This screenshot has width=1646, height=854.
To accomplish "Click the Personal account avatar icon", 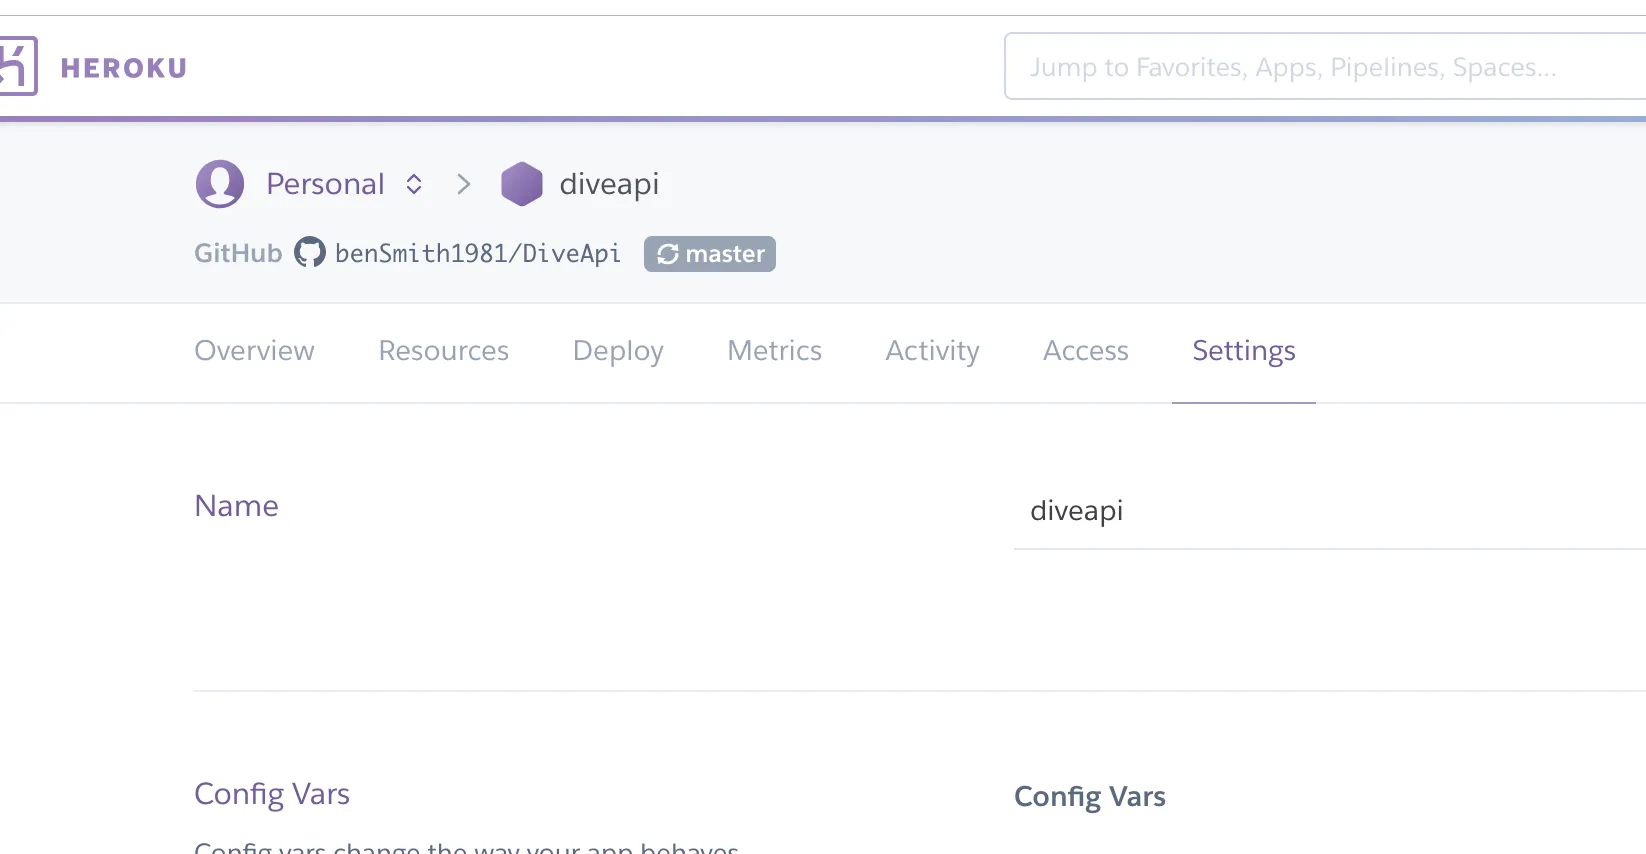I will tap(220, 184).
